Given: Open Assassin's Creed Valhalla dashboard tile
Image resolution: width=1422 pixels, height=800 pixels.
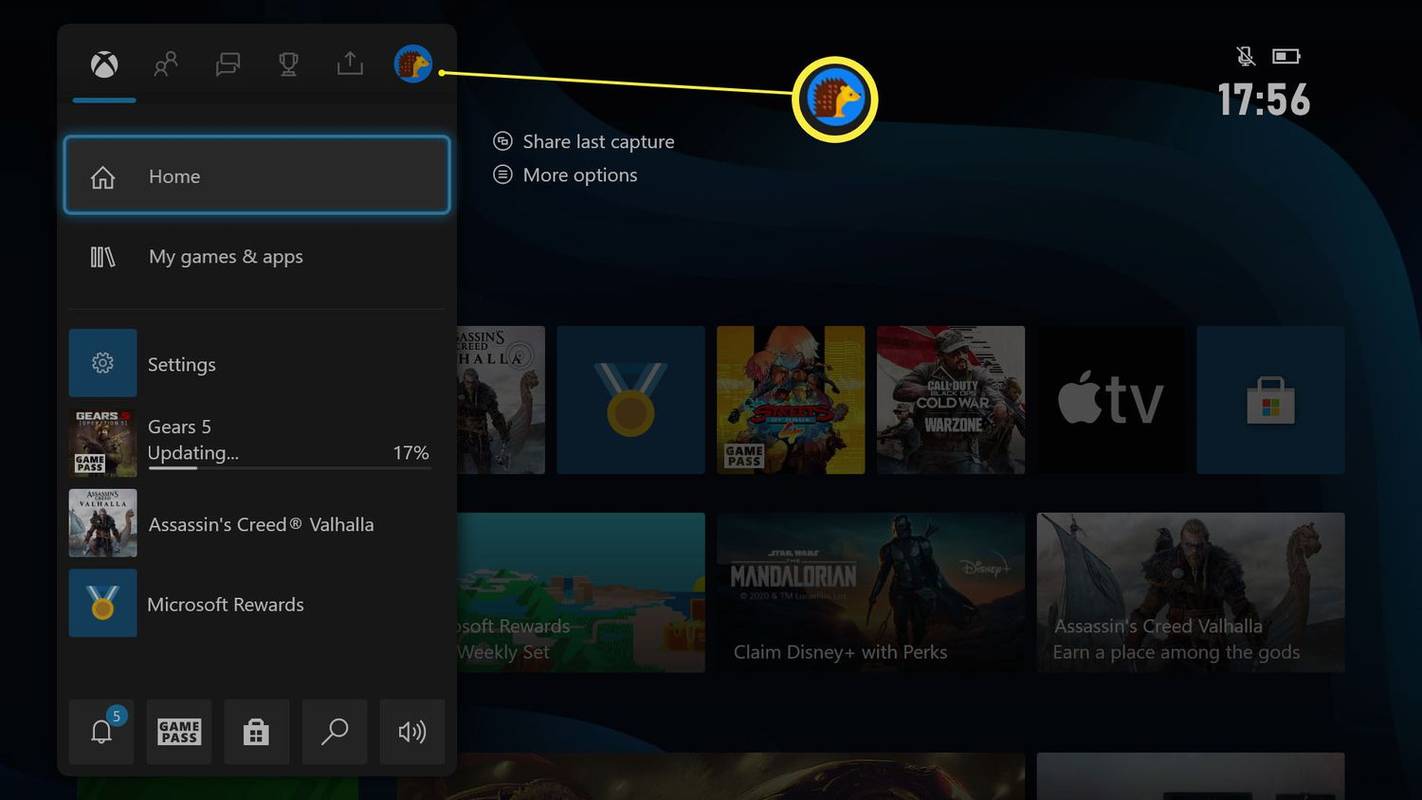Looking at the screenshot, I should pyautogui.click(x=501, y=400).
